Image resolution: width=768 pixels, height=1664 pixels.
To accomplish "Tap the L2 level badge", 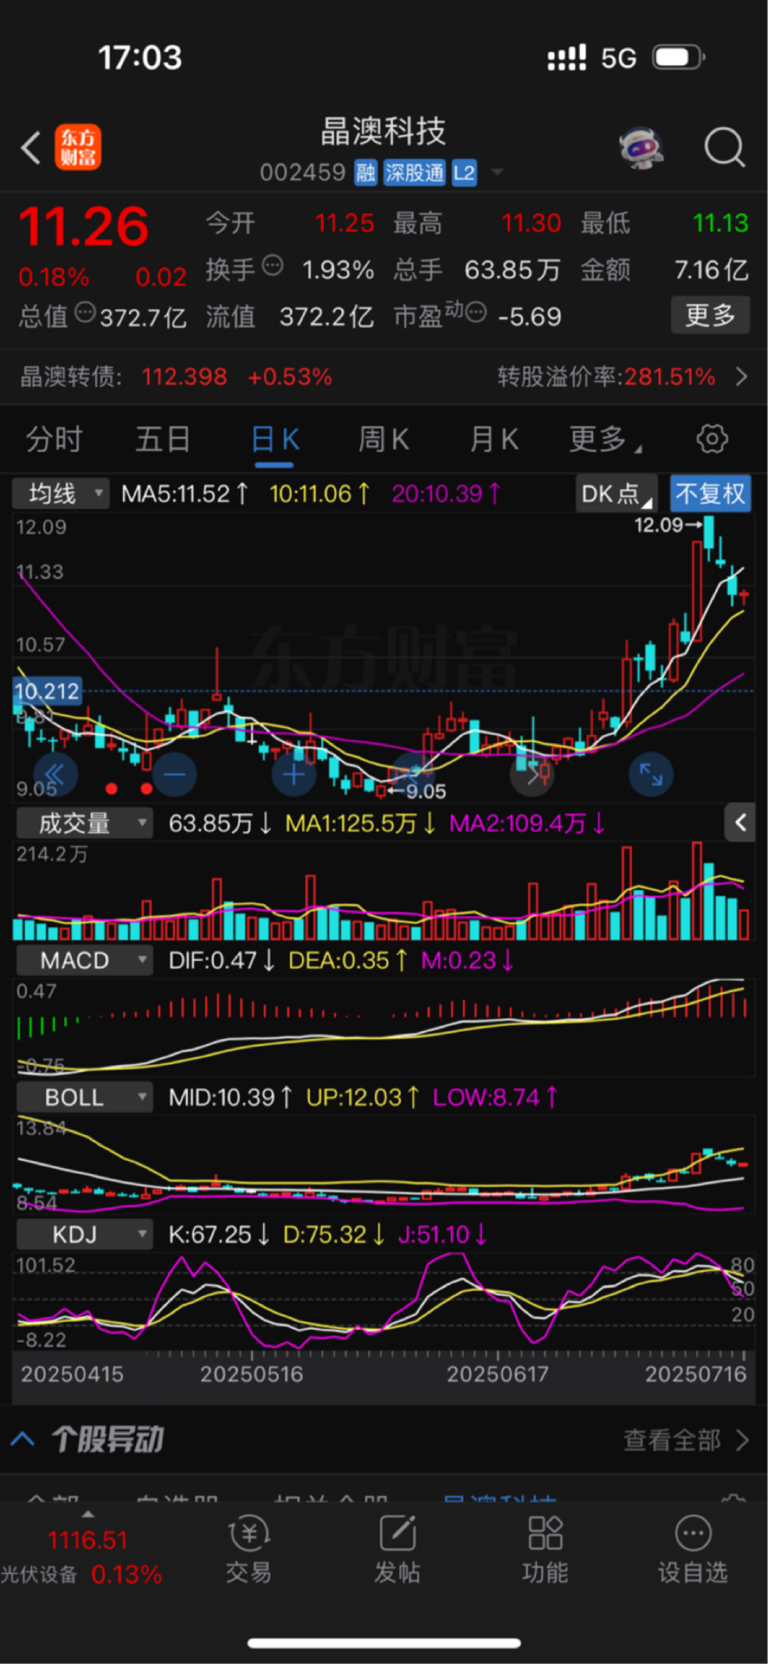I will pyautogui.click(x=464, y=173).
